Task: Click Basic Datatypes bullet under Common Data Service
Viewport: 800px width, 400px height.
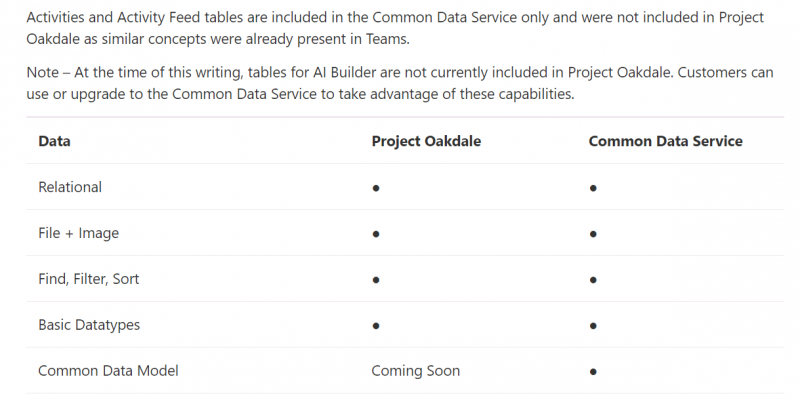Action: (593, 326)
